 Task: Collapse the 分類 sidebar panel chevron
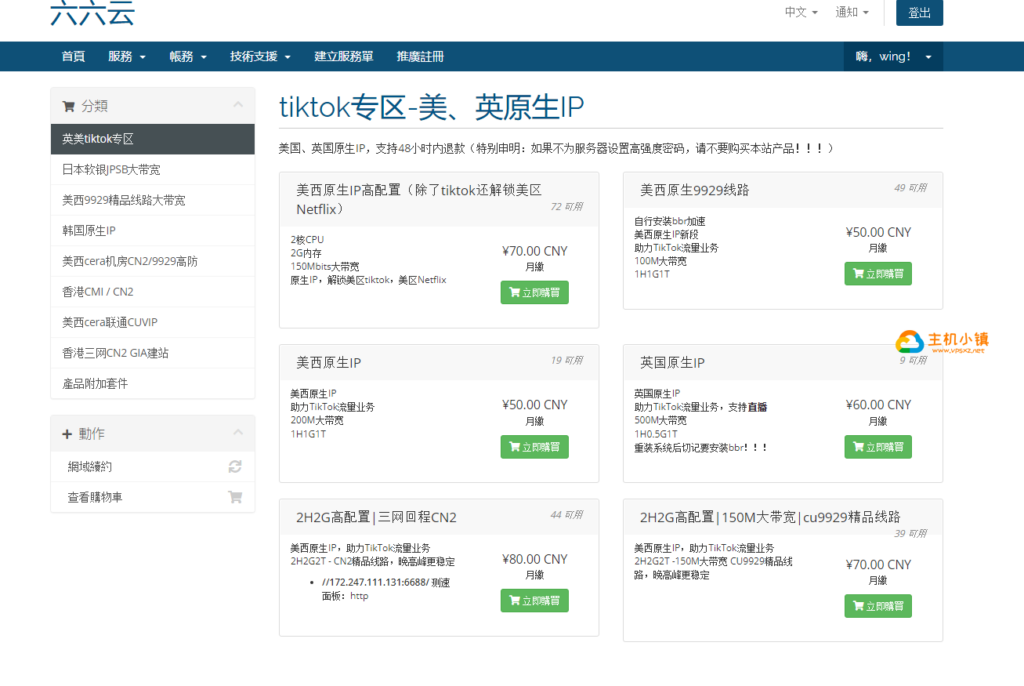tap(238, 105)
